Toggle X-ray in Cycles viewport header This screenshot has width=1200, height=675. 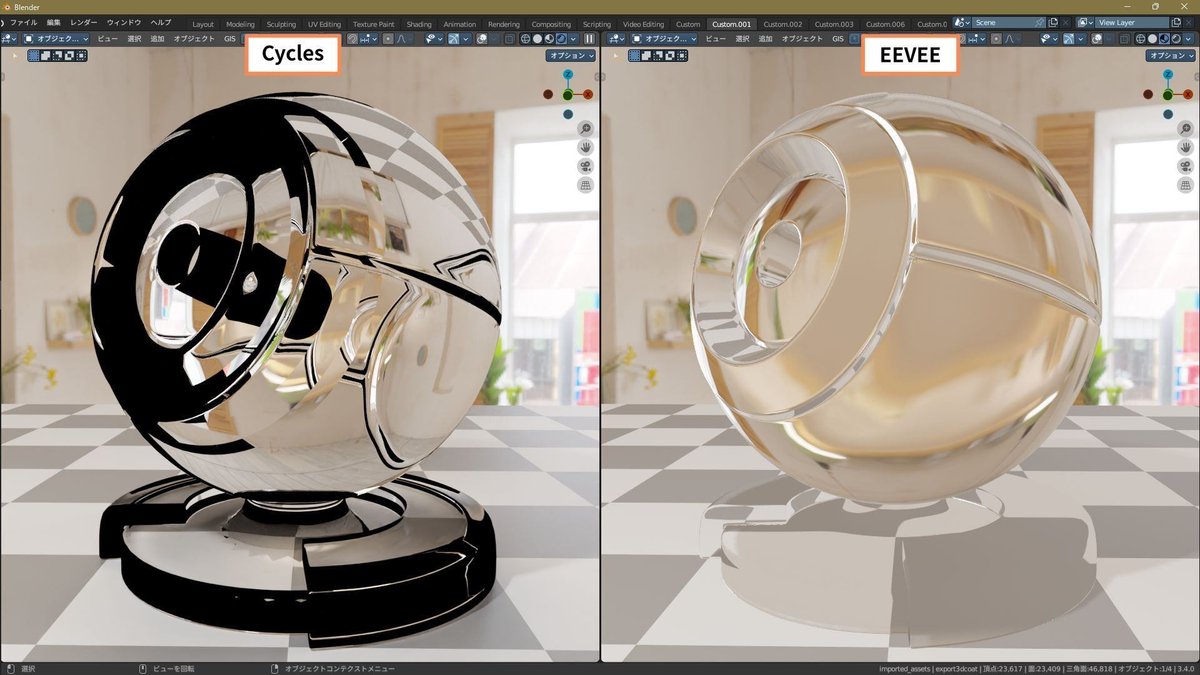(509, 38)
